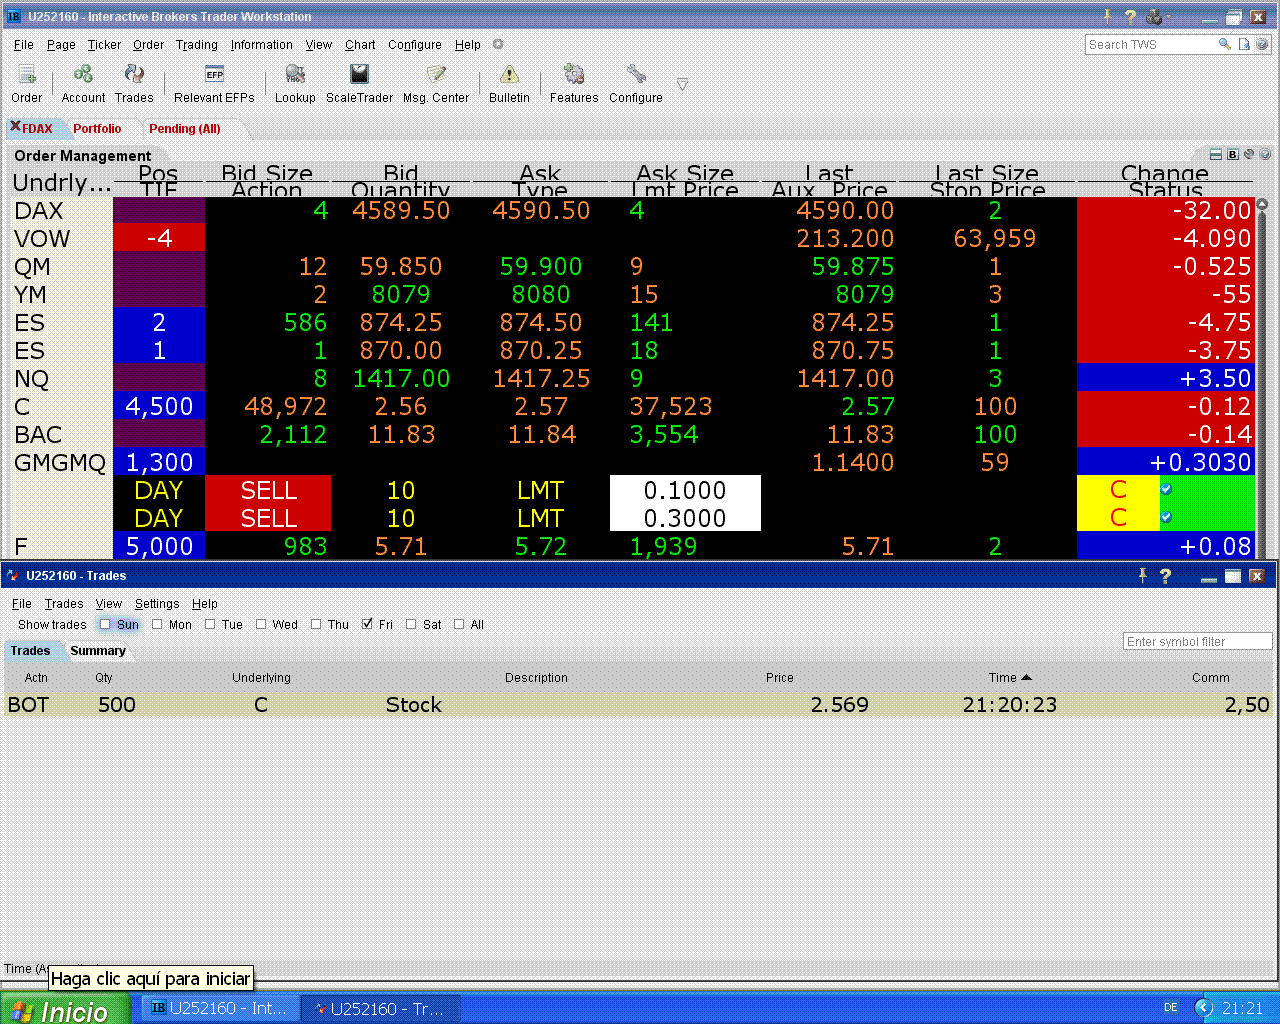Check the Wed trades checkbox
The width and height of the screenshot is (1280, 1024).
tap(261, 624)
